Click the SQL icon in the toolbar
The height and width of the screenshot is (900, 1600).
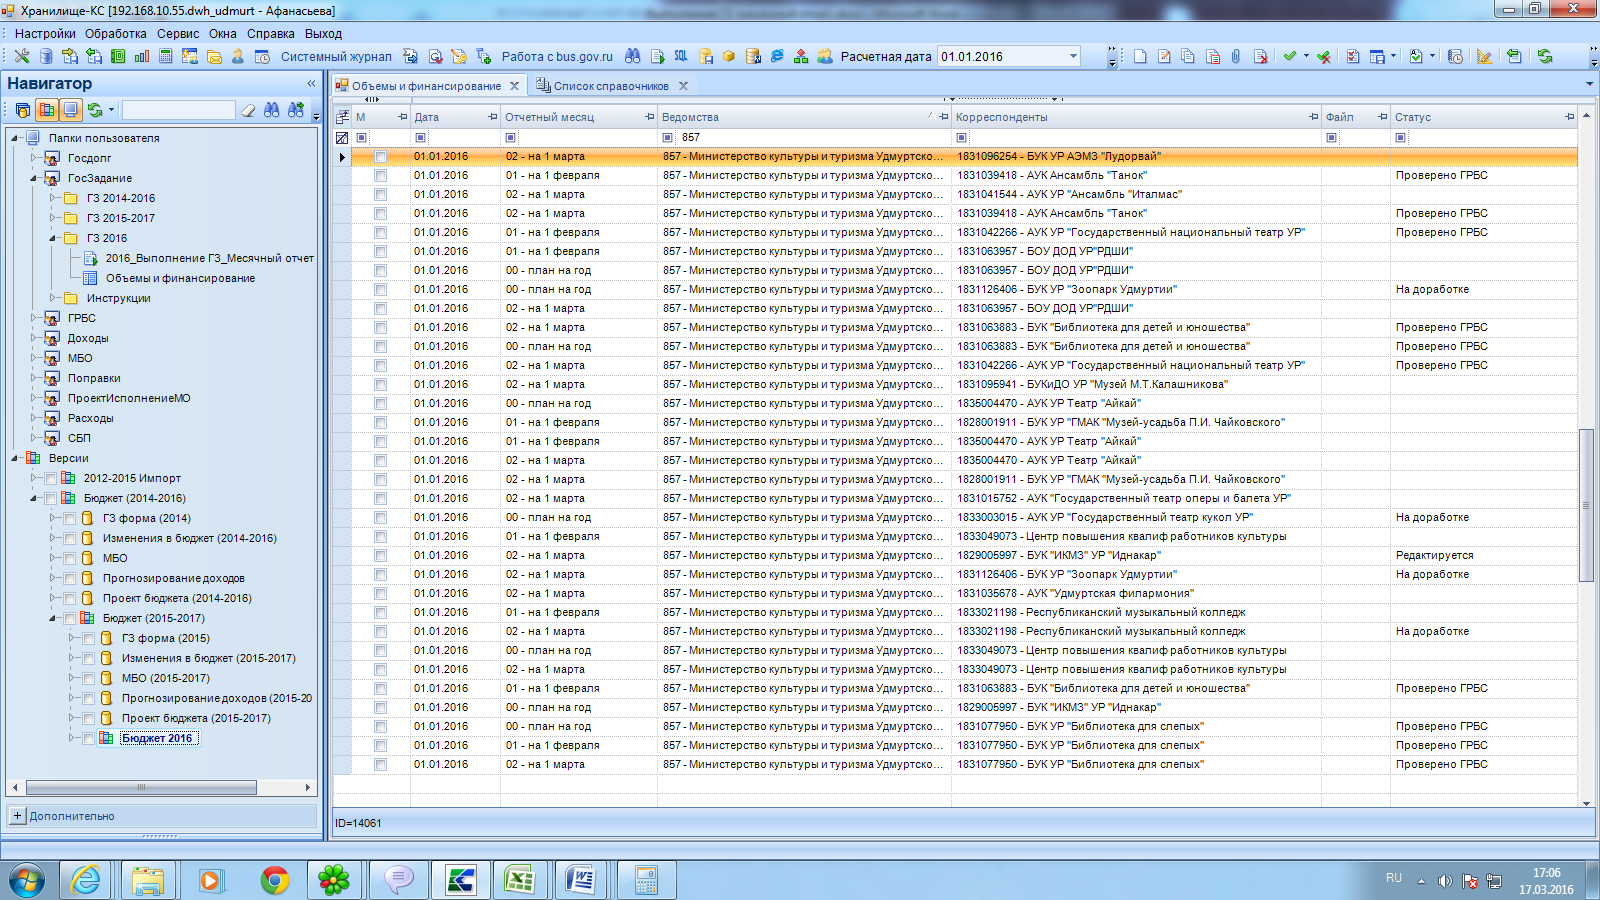pos(681,57)
